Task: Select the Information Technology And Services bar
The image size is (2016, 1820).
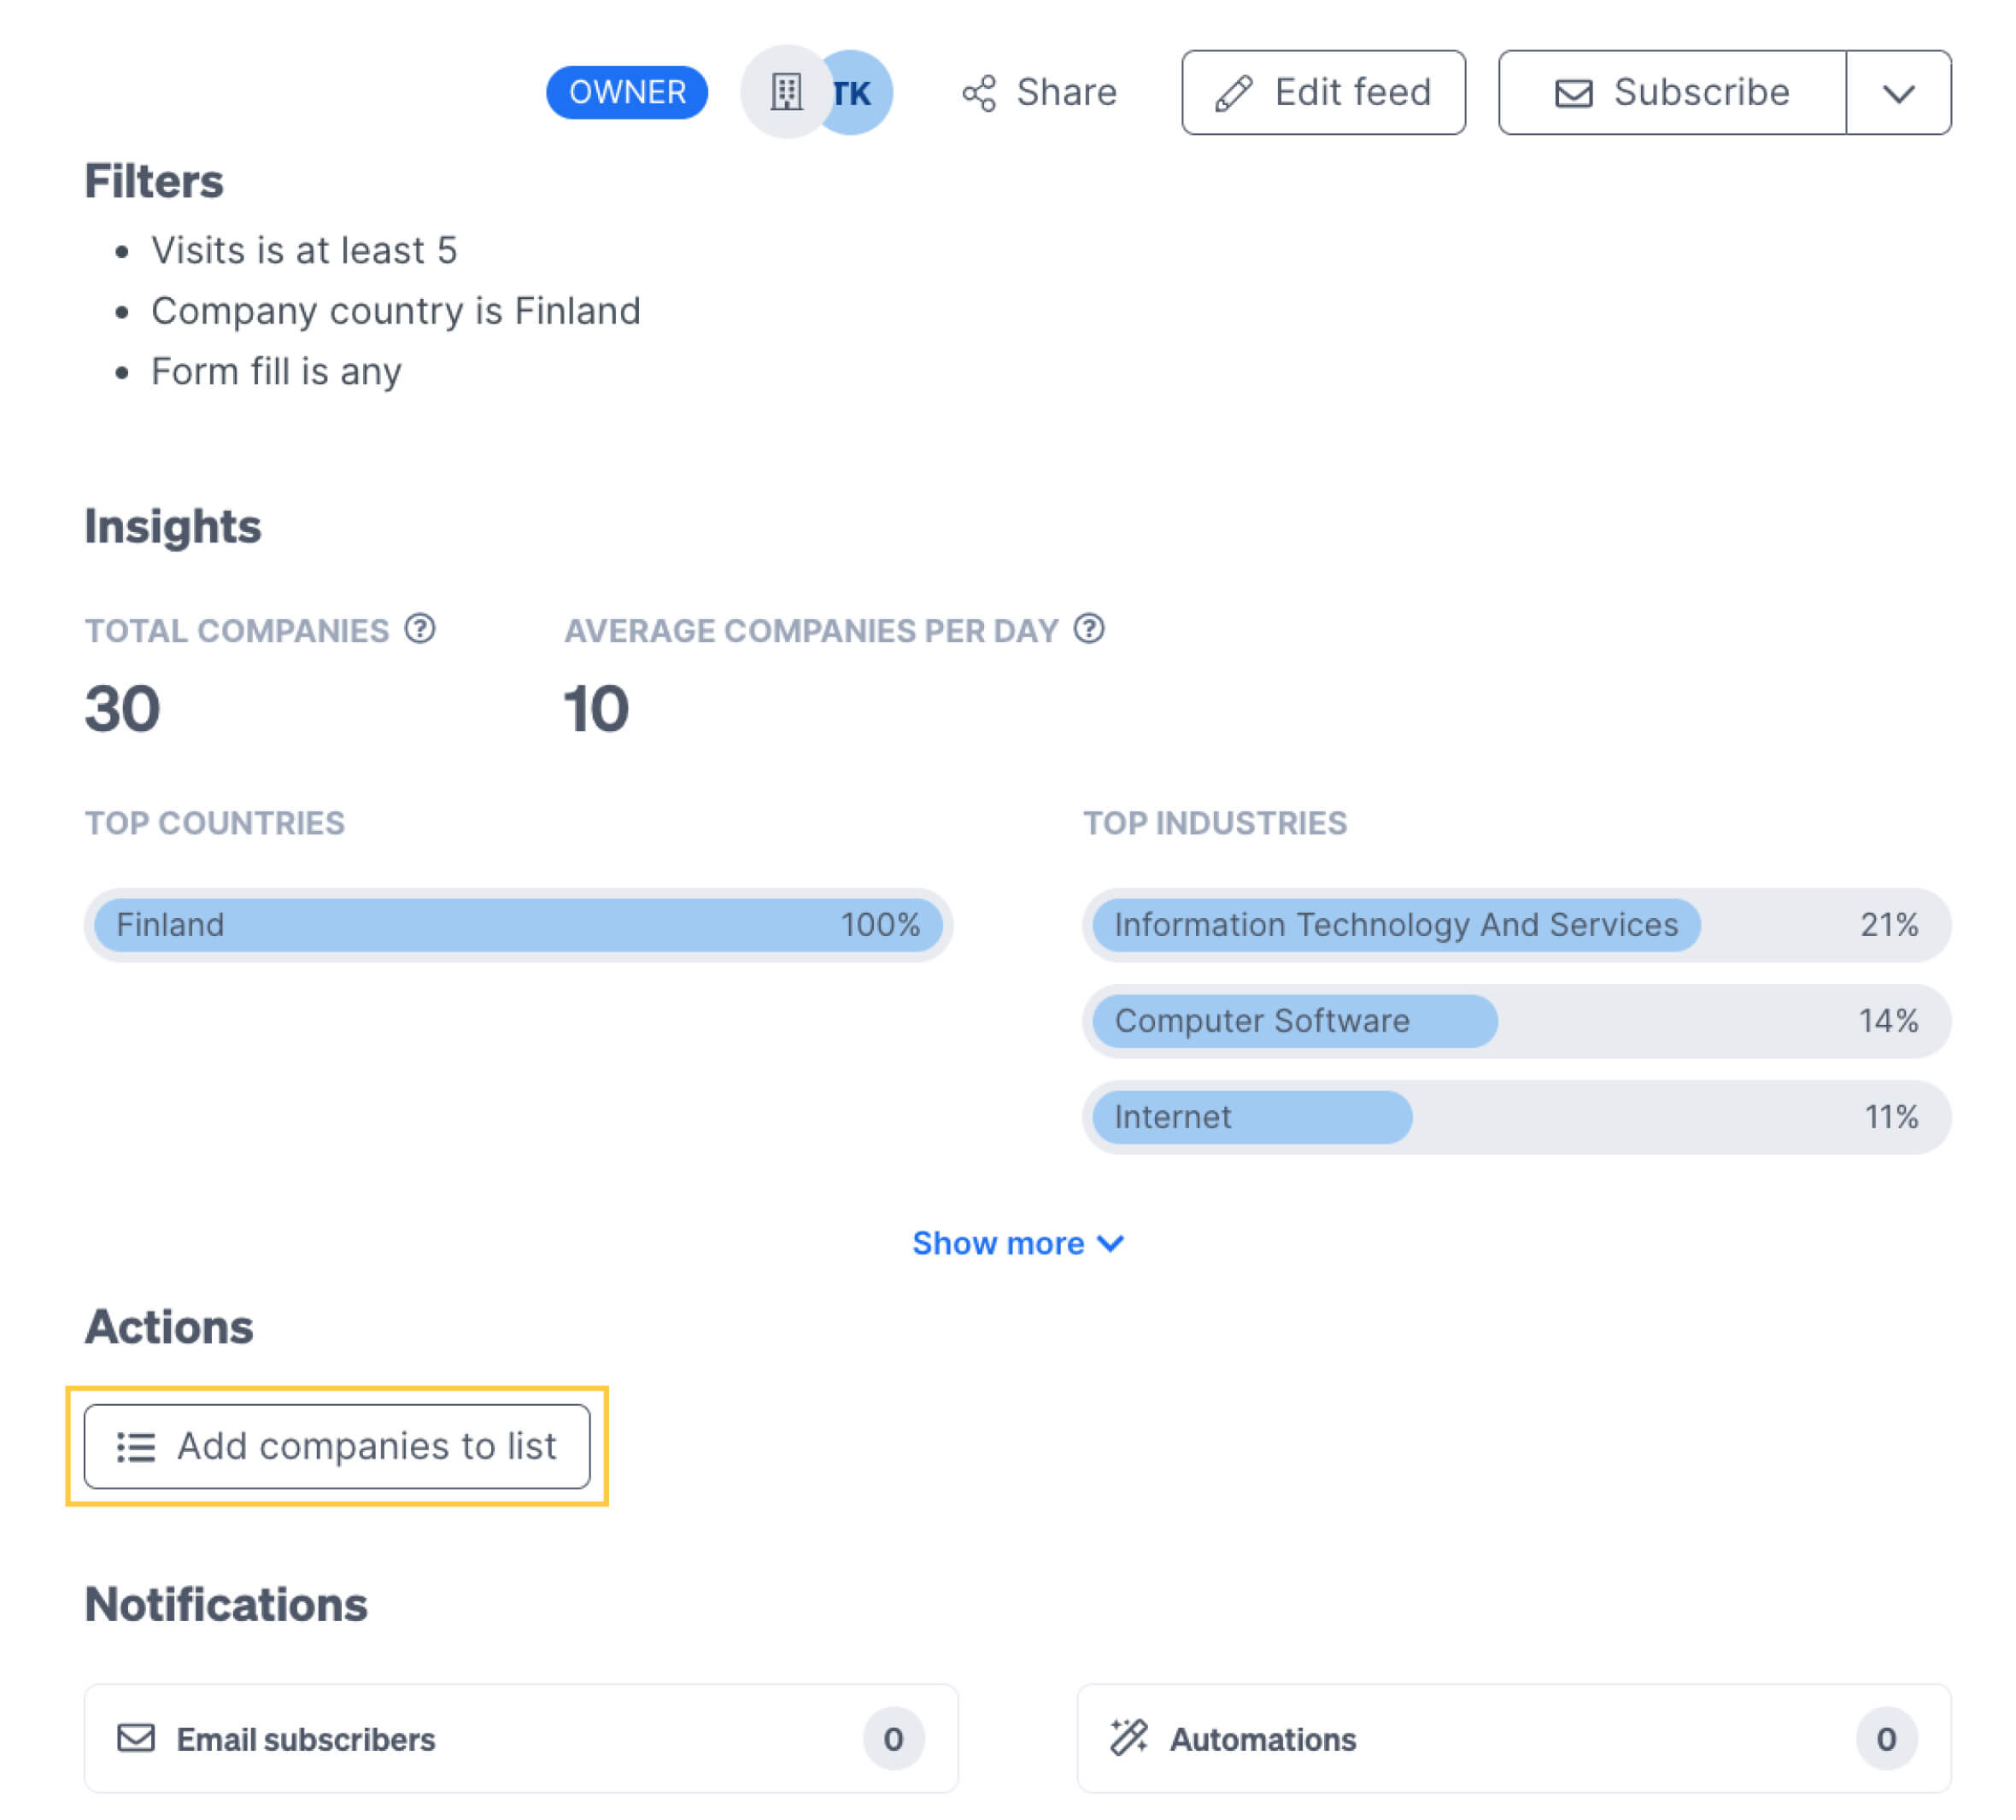Action: coord(1395,925)
